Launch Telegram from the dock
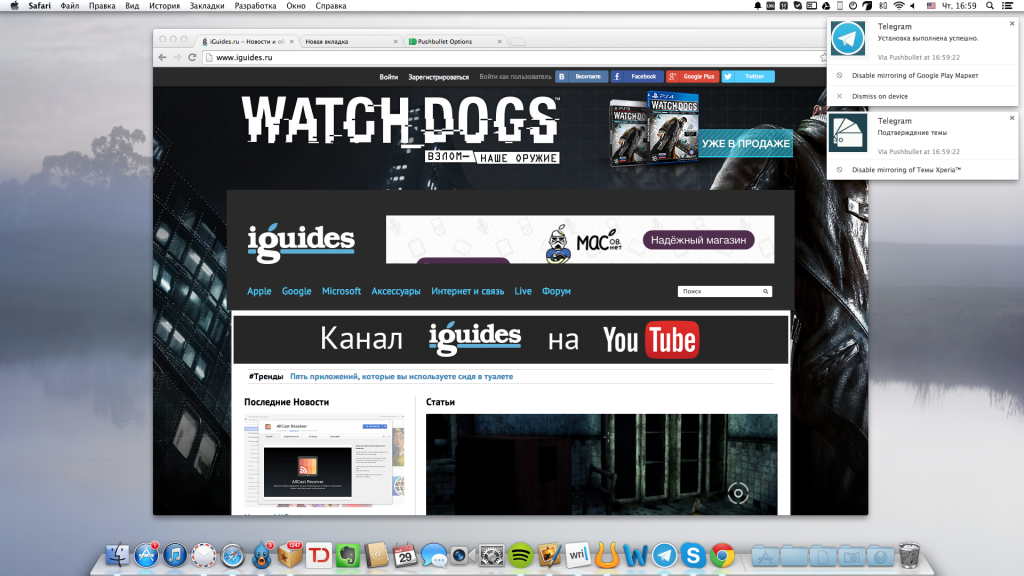 click(664, 556)
